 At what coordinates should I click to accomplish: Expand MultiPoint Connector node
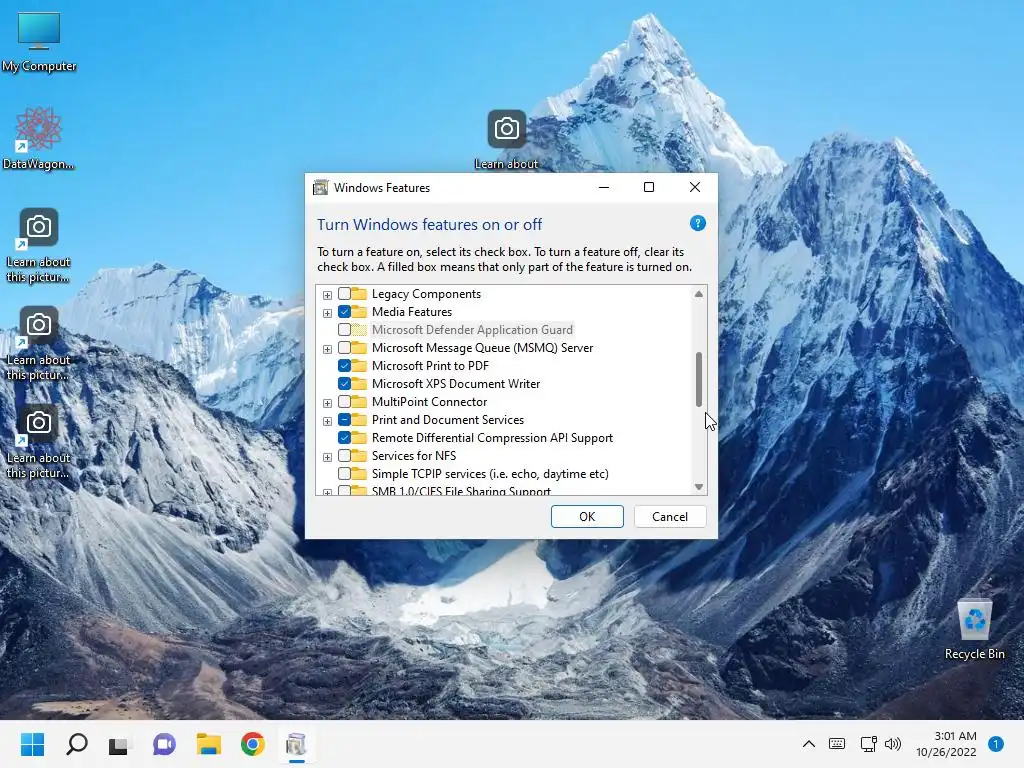[x=327, y=403]
